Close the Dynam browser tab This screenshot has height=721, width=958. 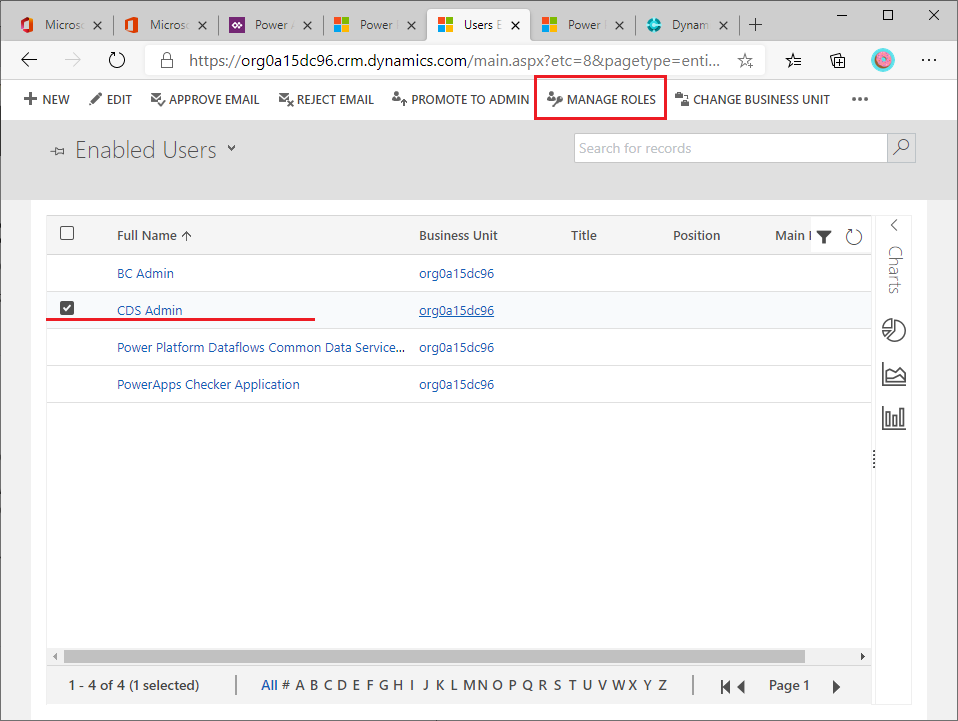click(723, 25)
